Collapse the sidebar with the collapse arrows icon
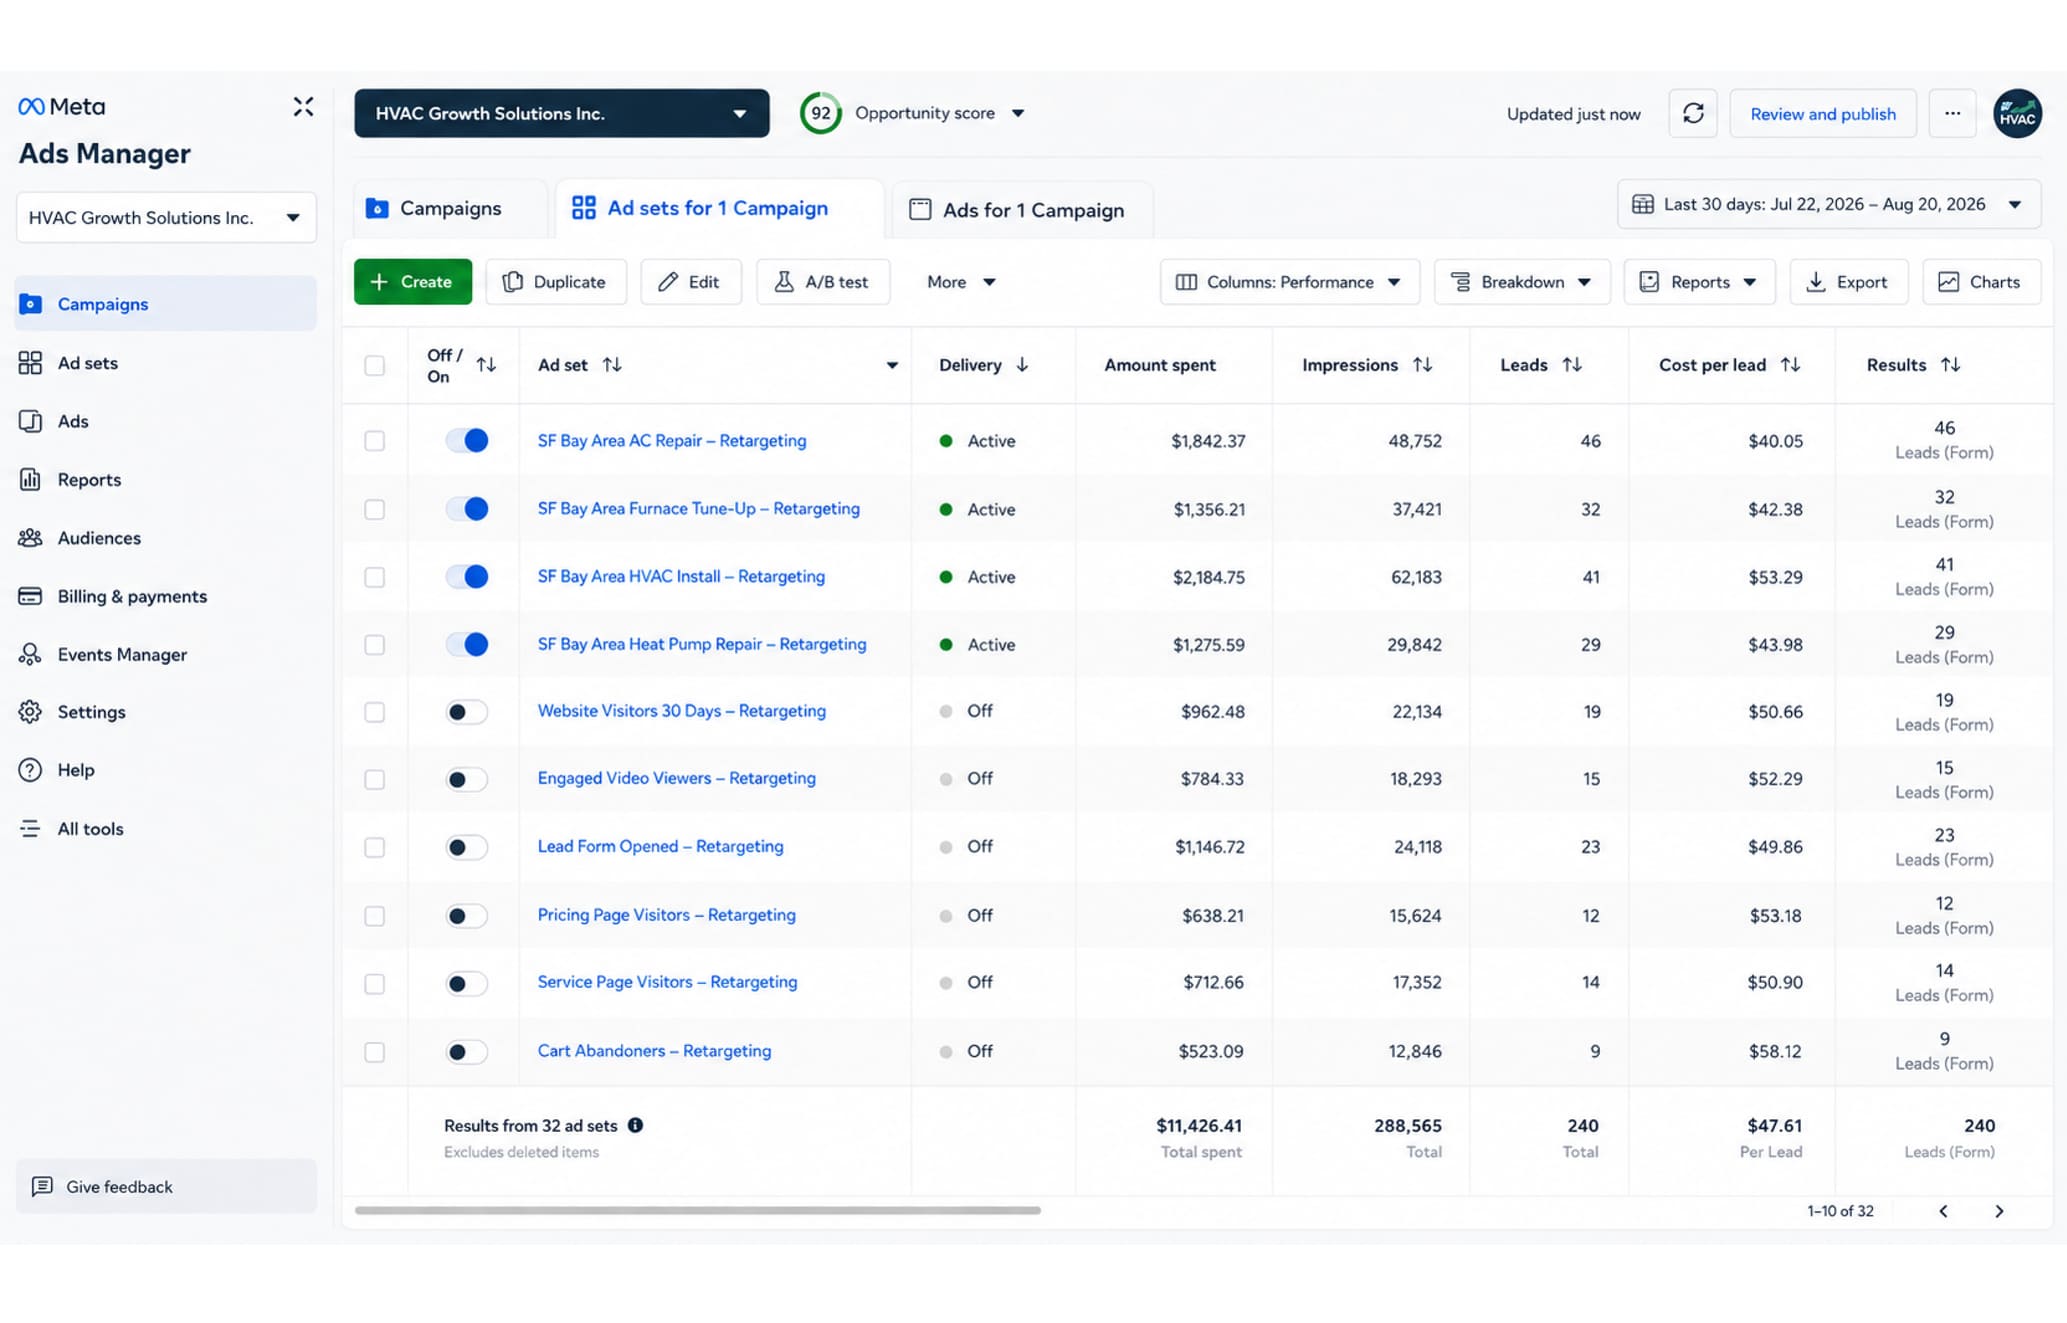2067x1323 pixels. point(303,107)
